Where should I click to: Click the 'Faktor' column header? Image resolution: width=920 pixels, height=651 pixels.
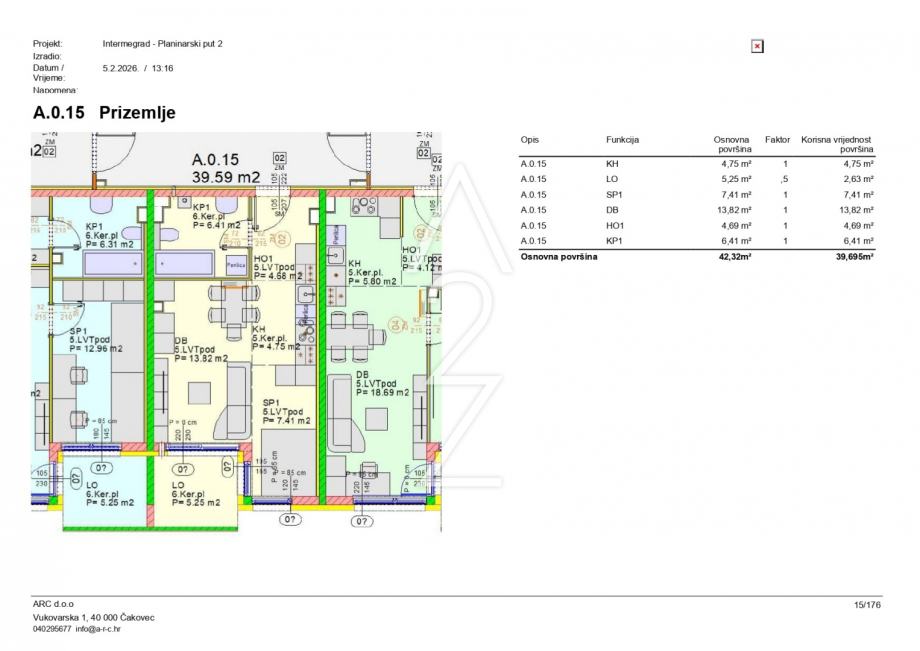point(777,140)
